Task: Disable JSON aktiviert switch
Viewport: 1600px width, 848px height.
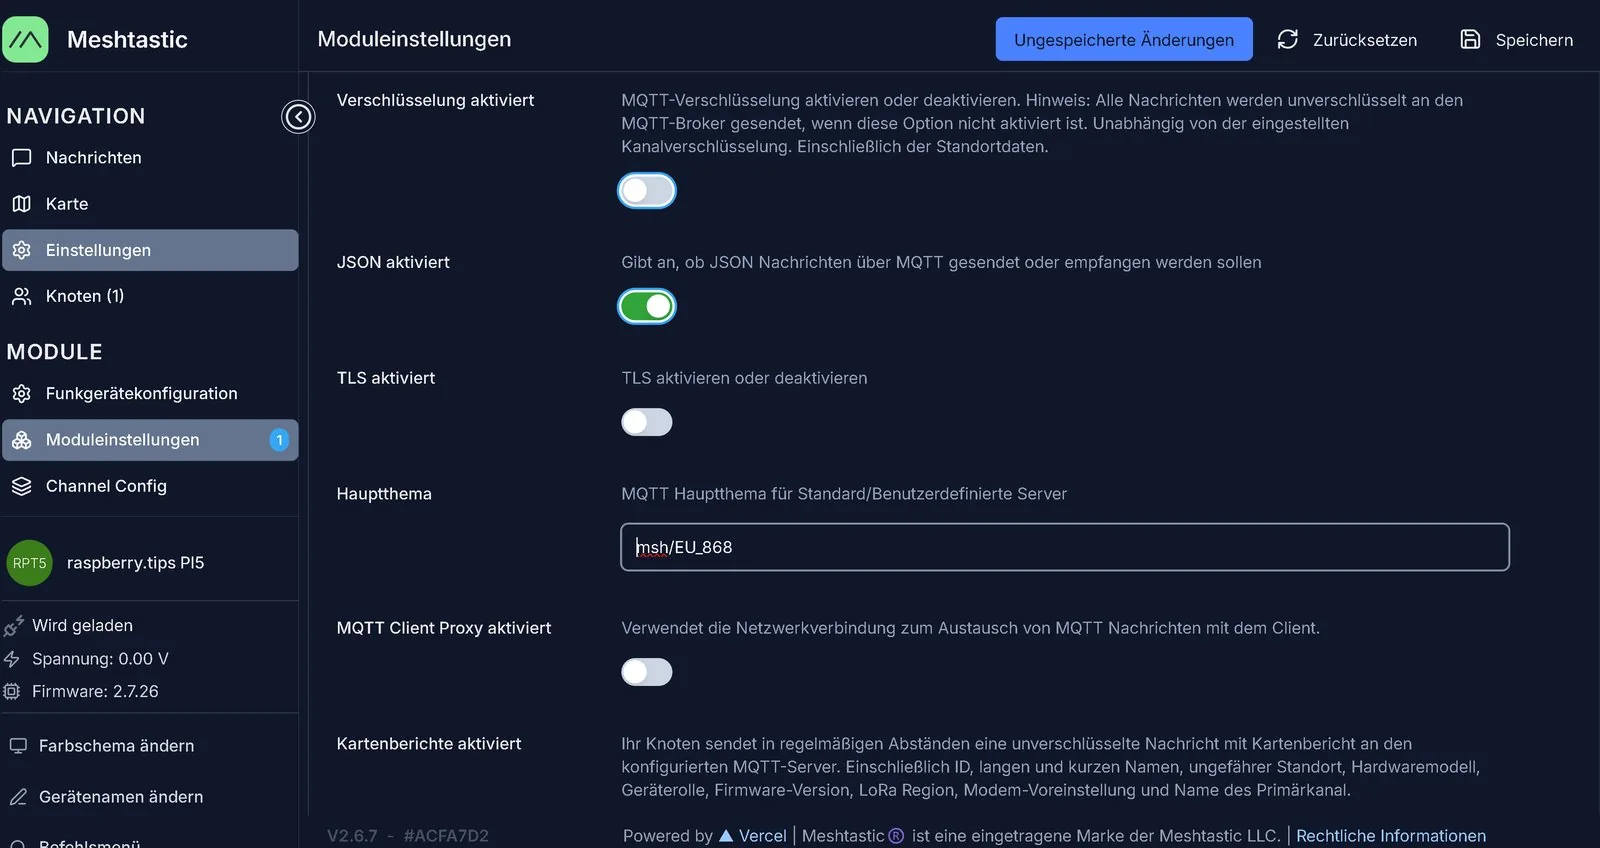Action: click(x=647, y=307)
